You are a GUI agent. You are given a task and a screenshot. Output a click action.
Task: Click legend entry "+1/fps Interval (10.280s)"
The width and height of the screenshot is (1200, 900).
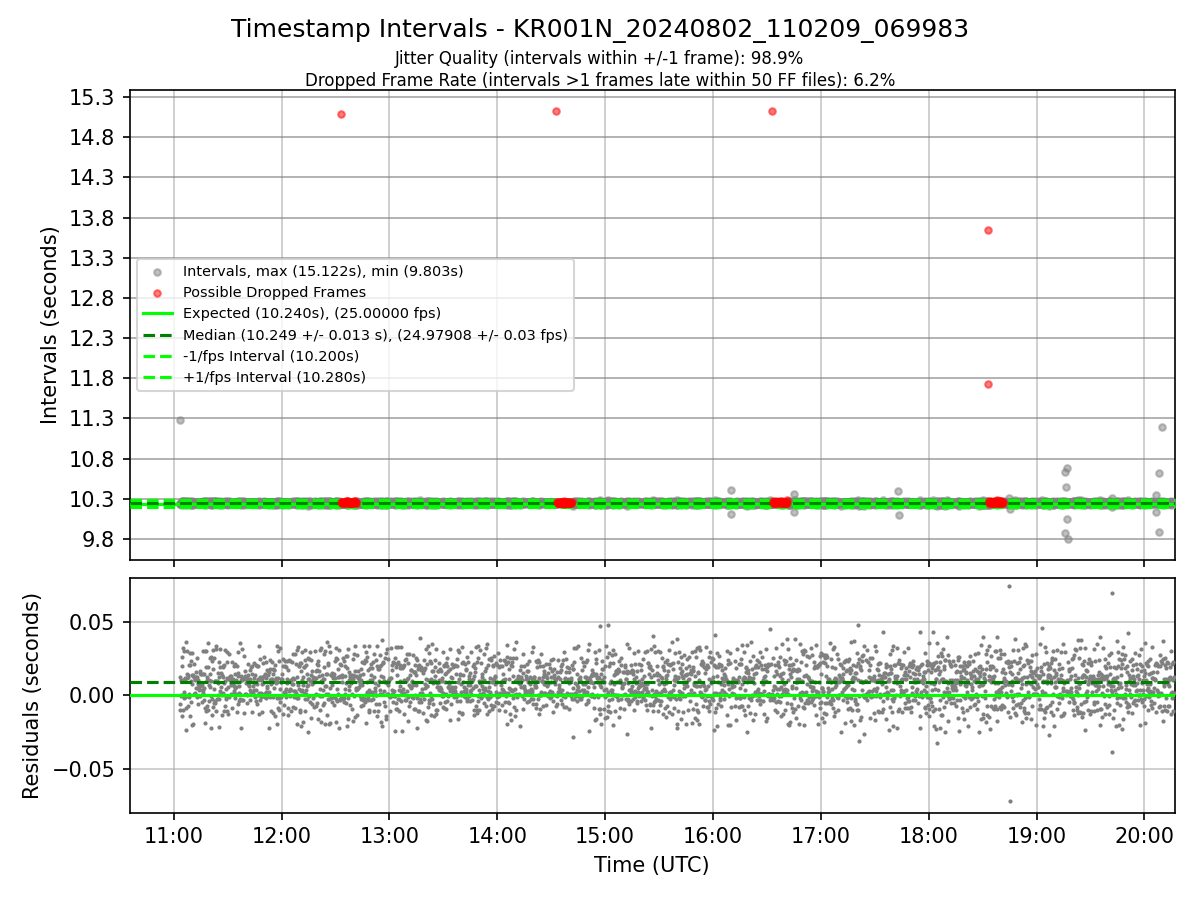click(274, 377)
